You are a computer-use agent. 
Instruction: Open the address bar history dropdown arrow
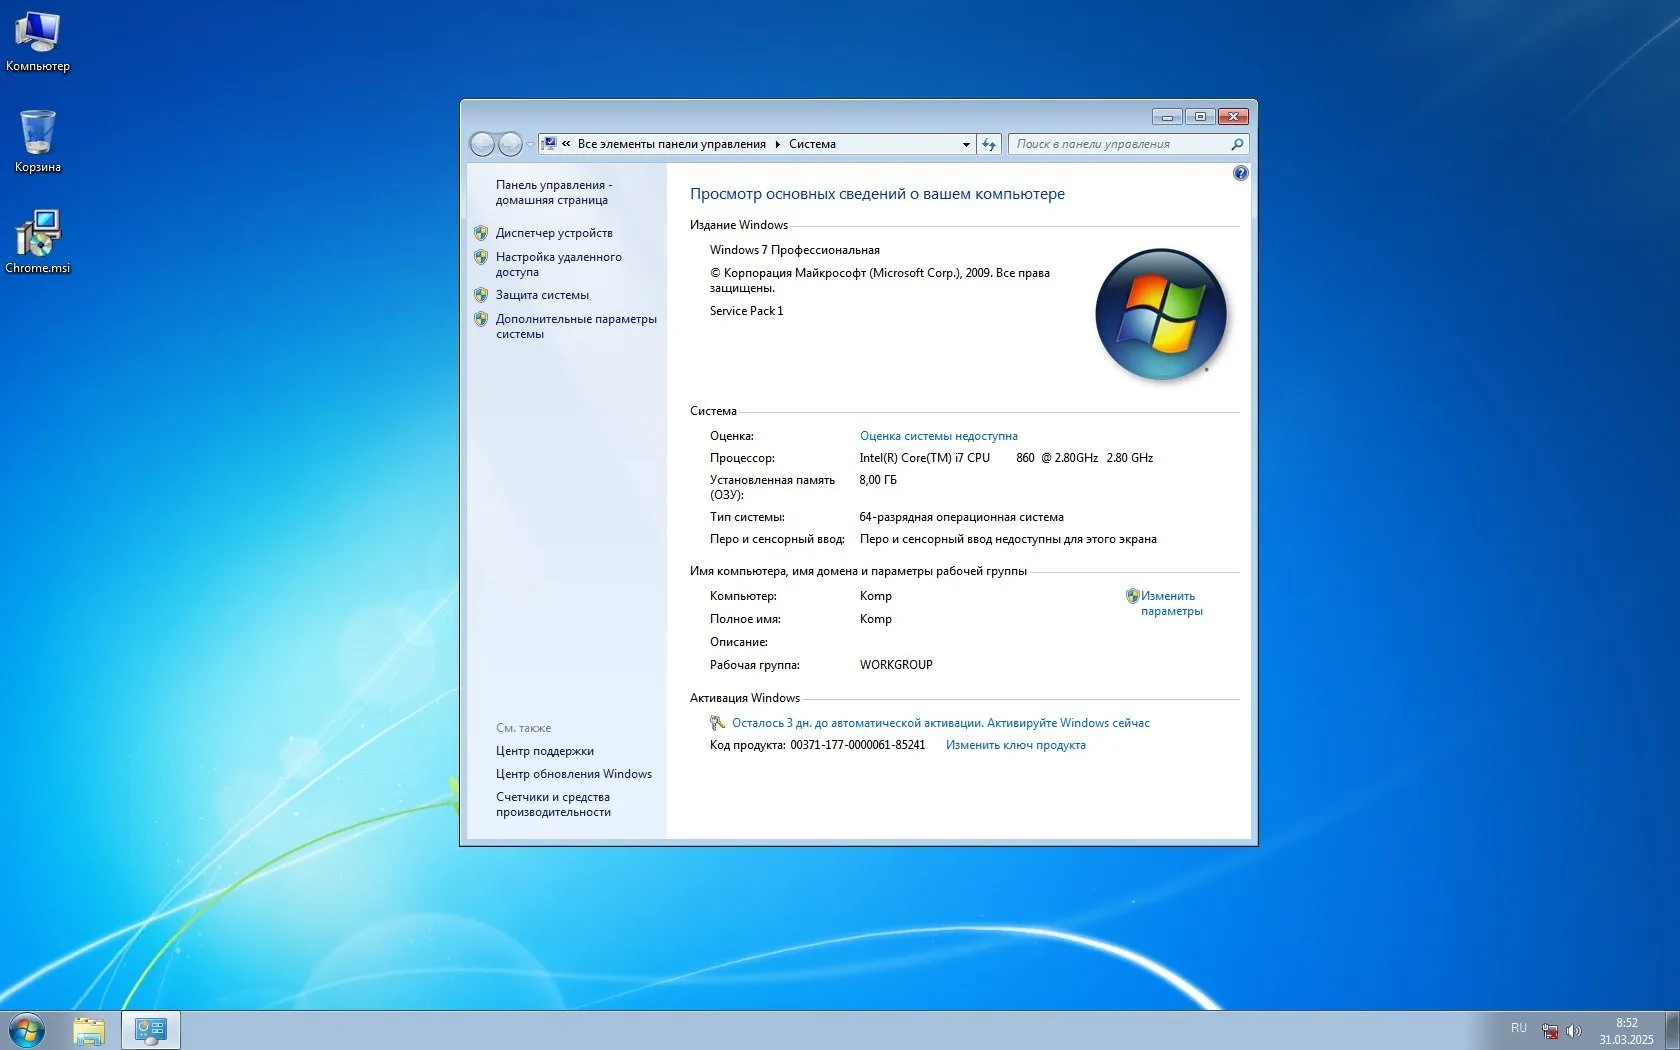[965, 144]
